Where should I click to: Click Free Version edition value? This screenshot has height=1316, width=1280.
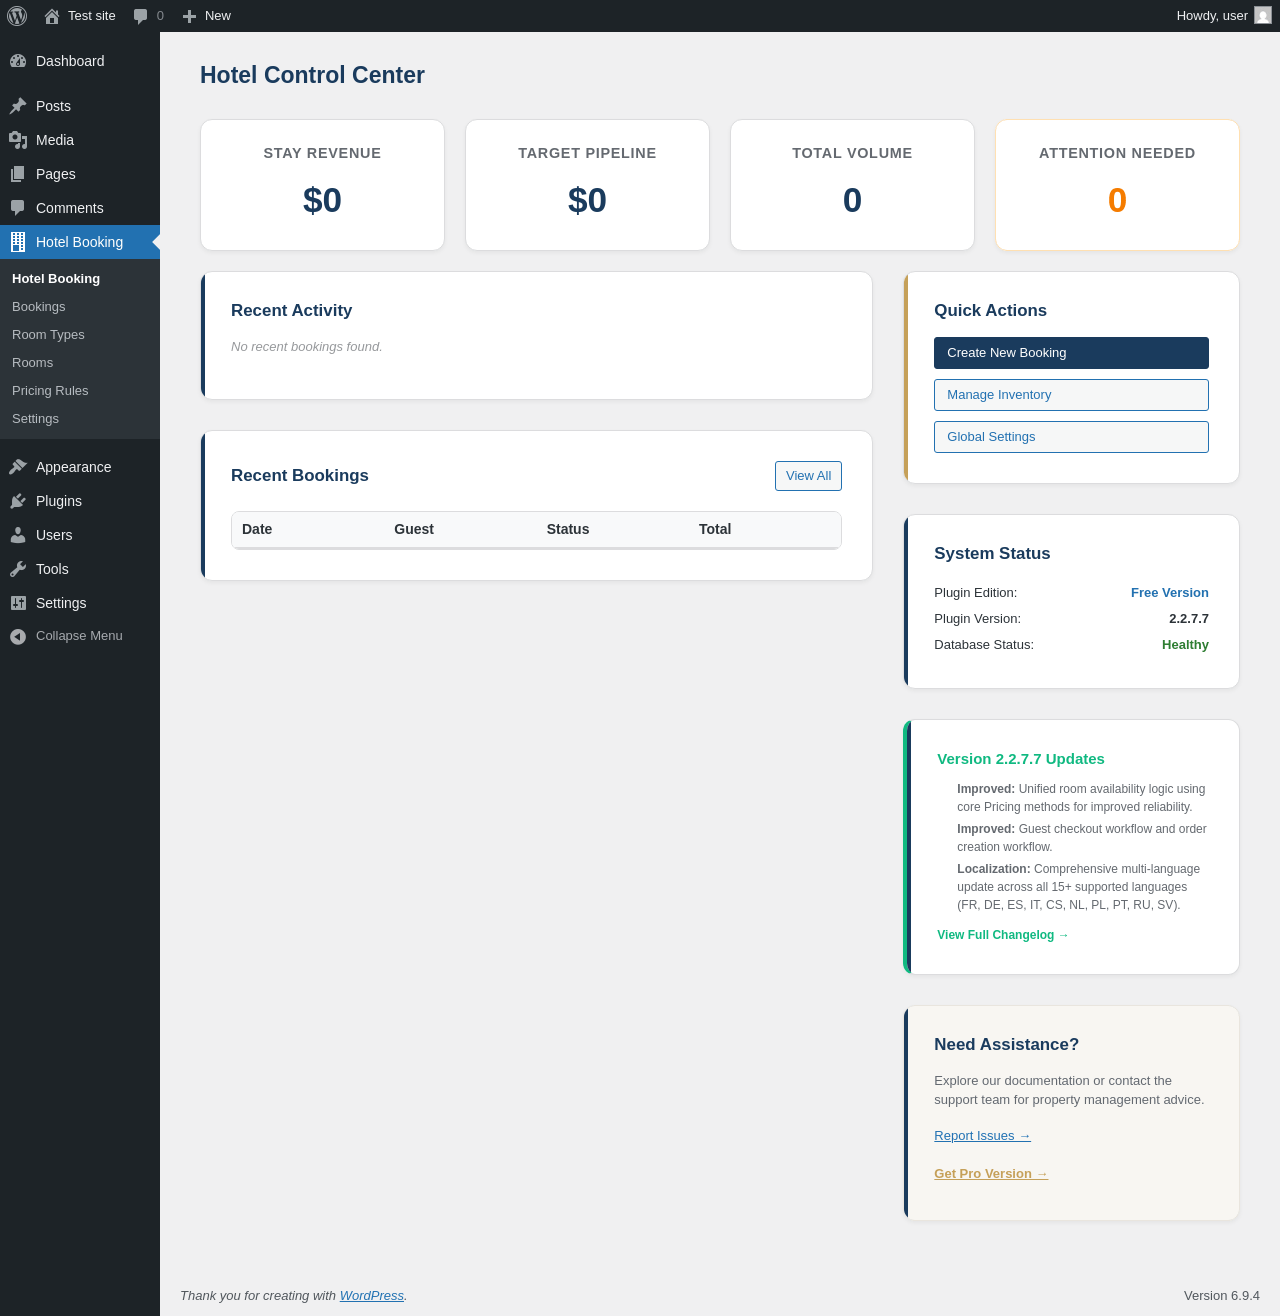pyautogui.click(x=1170, y=593)
